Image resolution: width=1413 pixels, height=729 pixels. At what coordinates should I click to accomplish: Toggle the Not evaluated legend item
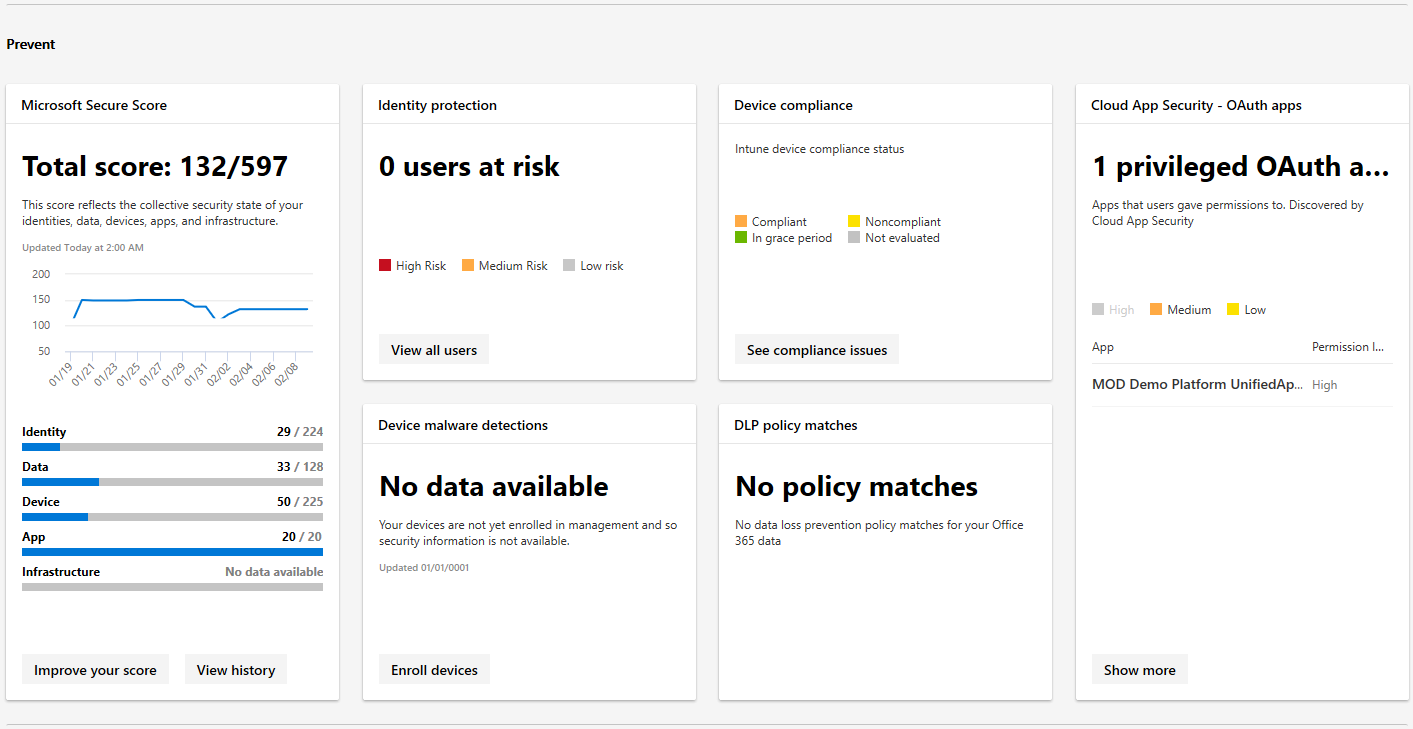894,238
